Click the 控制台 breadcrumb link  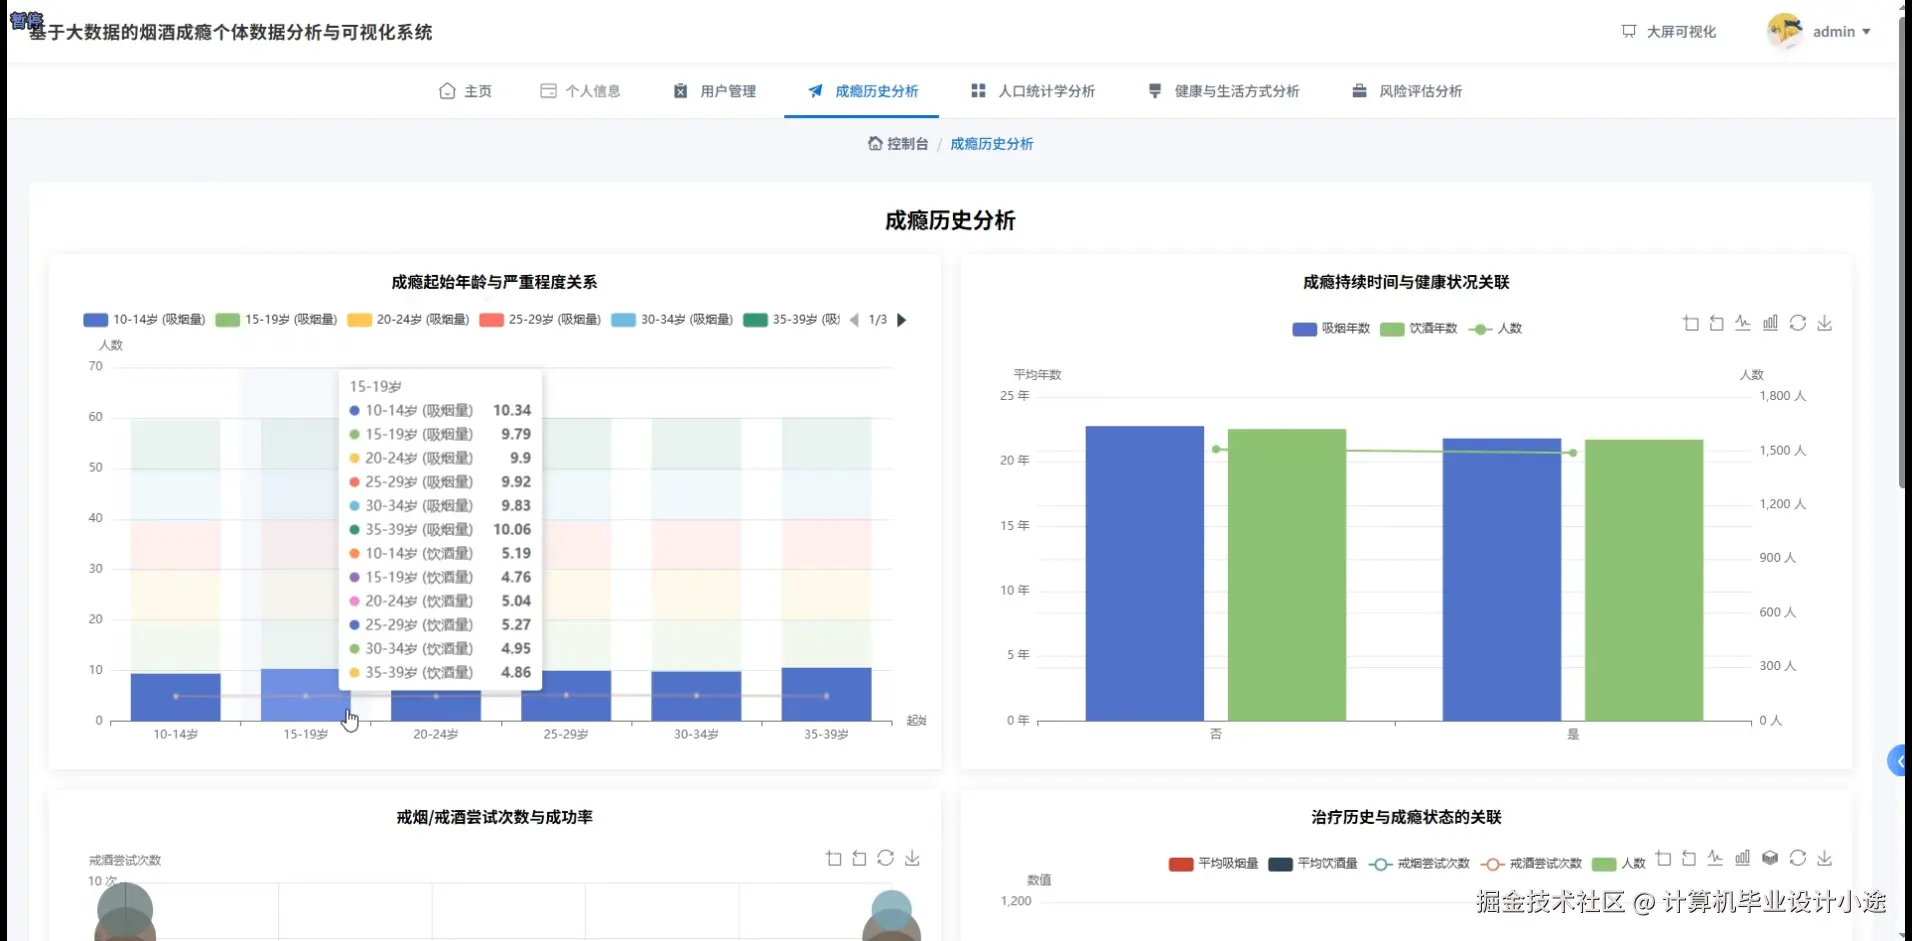pyautogui.click(x=898, y=144)
